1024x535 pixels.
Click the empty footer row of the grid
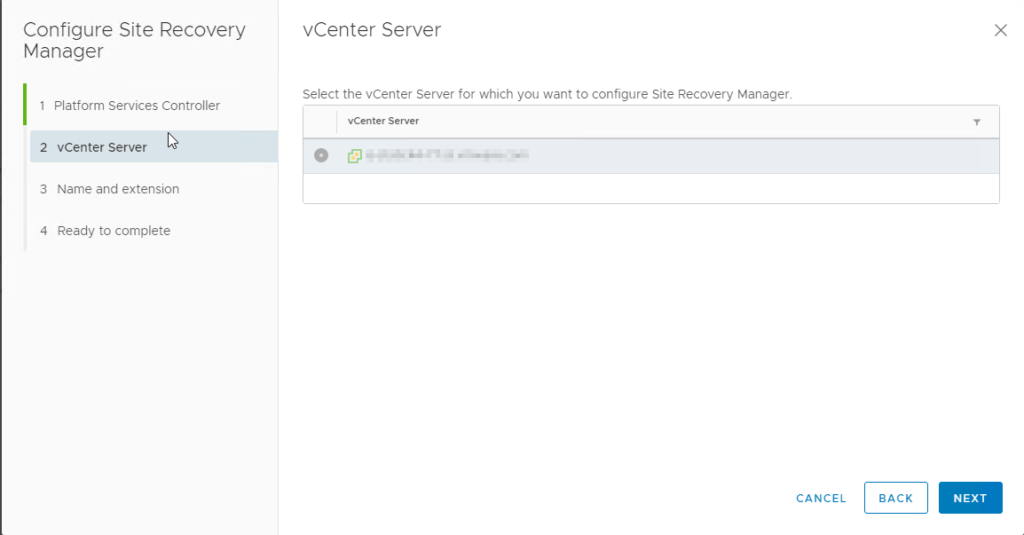click(x=650, y=188)
